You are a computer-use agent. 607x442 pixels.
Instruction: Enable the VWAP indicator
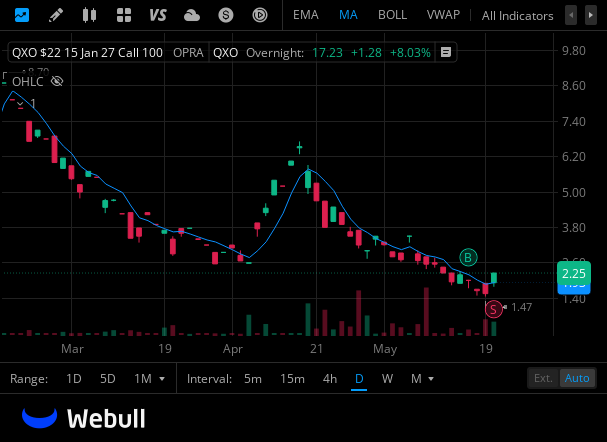click(443, 15)
